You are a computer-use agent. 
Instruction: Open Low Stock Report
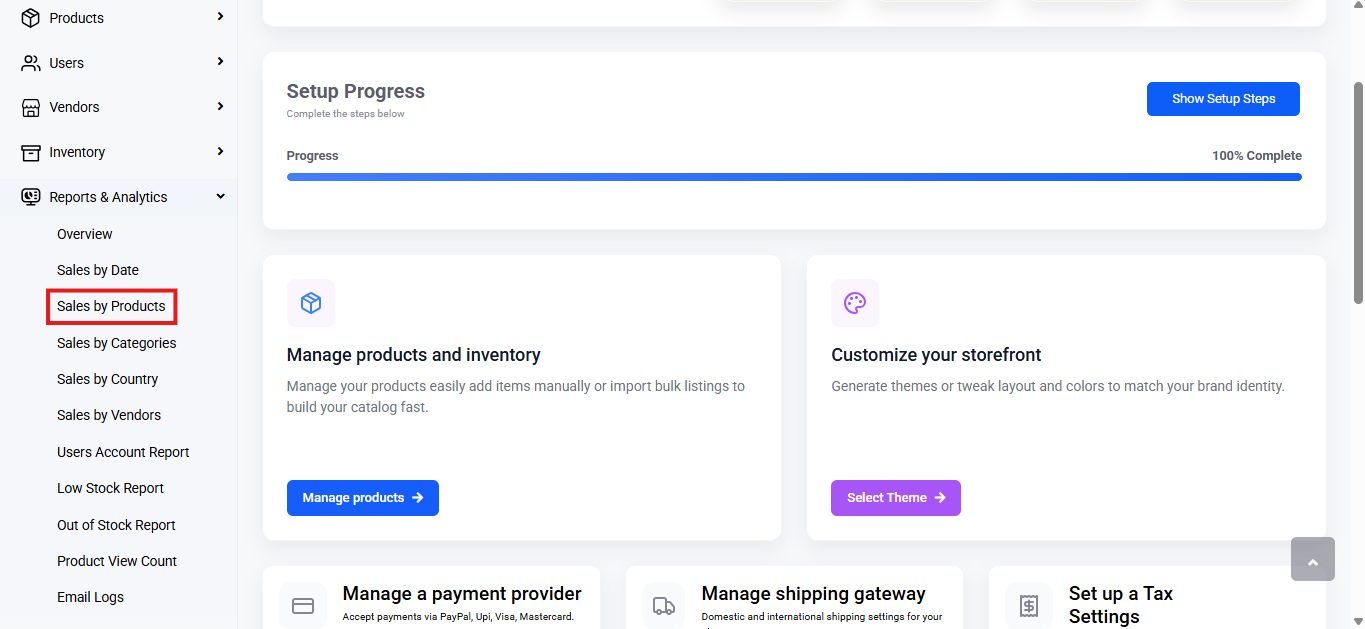(111, 488)
